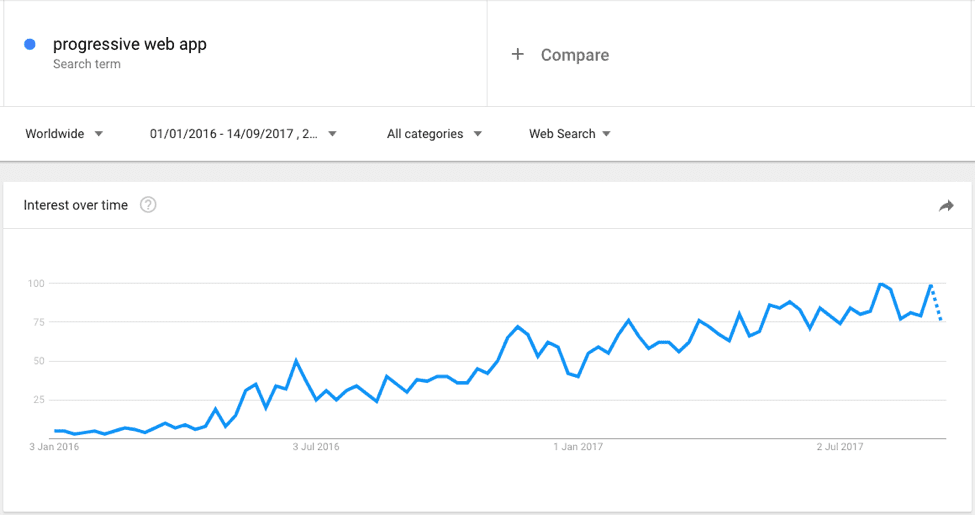Edit the 'progressive web app' search term

[130, 44]
